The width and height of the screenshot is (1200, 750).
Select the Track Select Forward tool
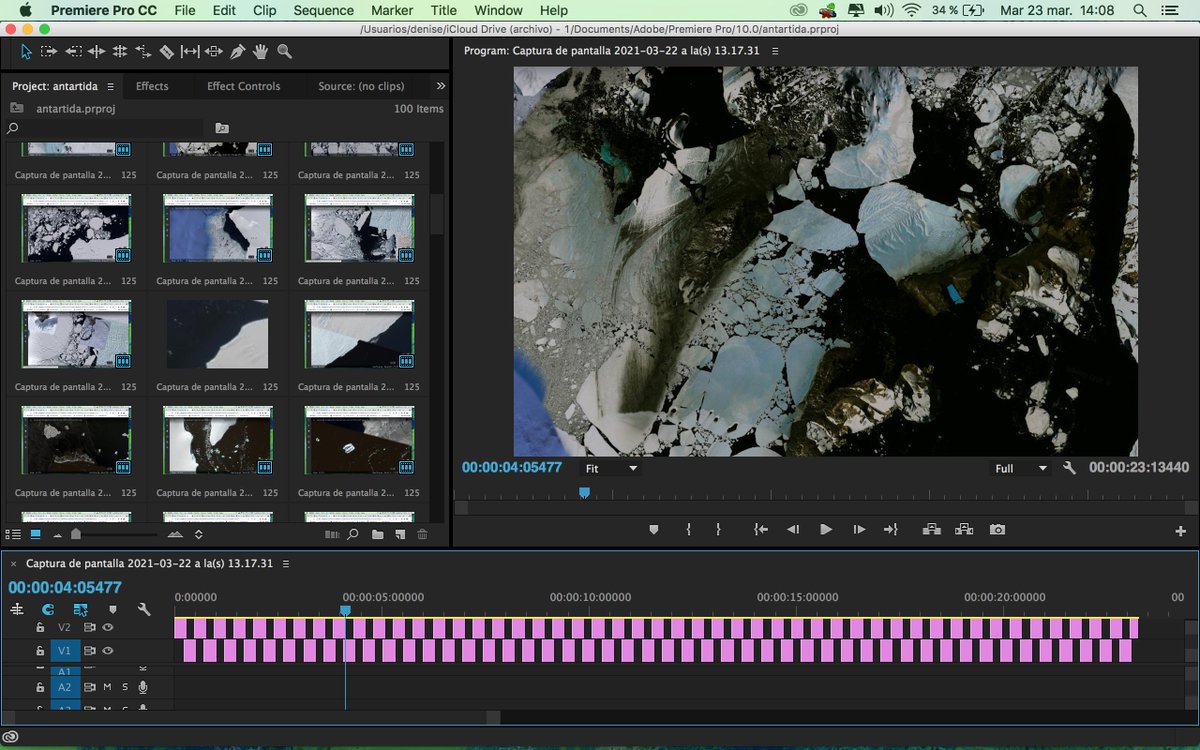point(49,51)
